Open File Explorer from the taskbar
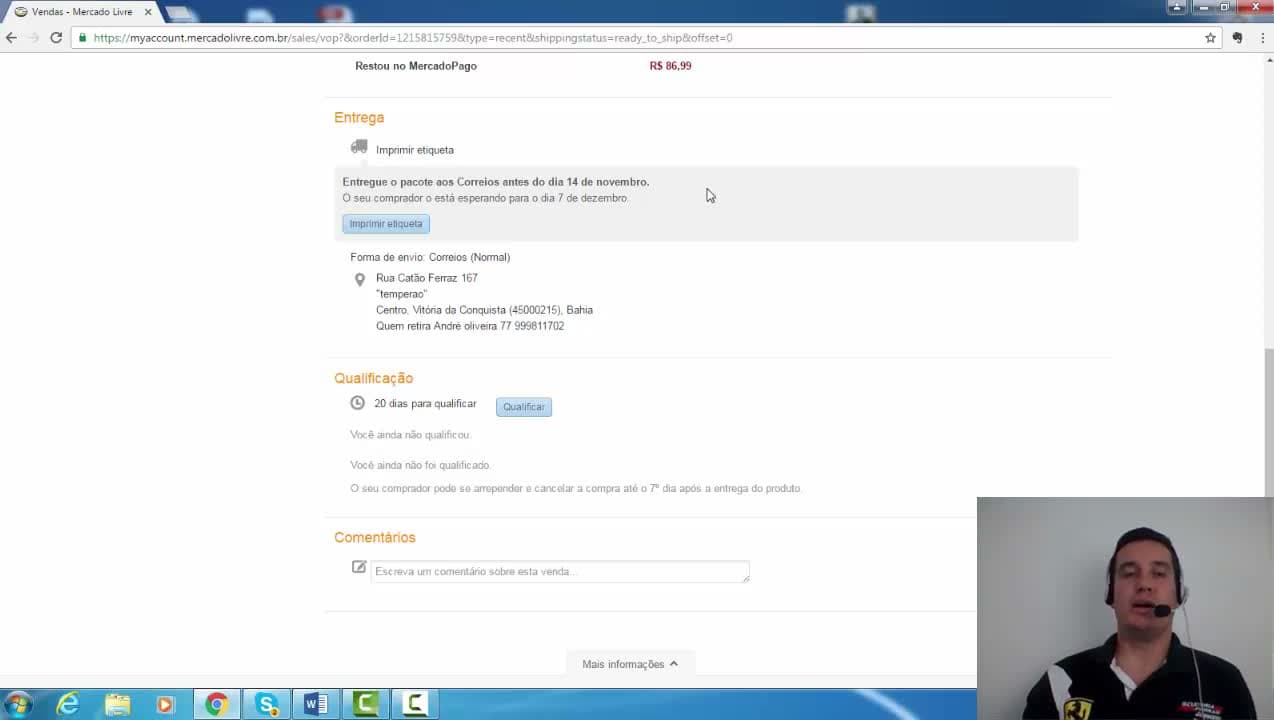1274x720 pixels. pyautogui.click(x=117, y=705)
